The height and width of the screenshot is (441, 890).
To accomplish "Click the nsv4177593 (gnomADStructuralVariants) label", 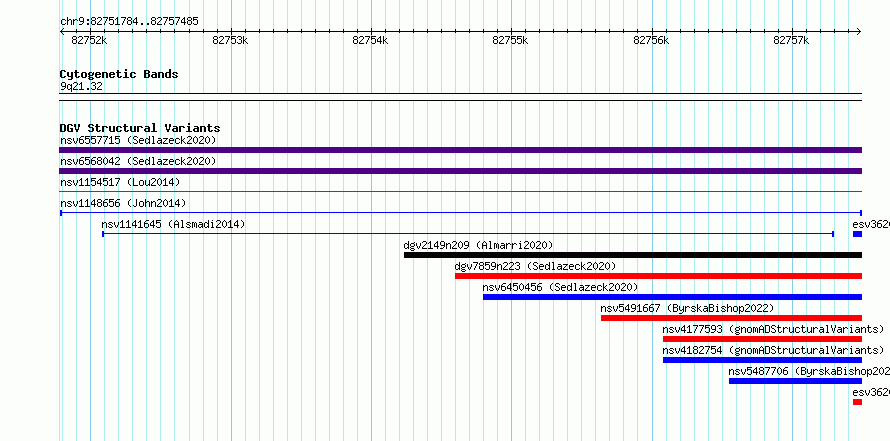I will [773, 329].
